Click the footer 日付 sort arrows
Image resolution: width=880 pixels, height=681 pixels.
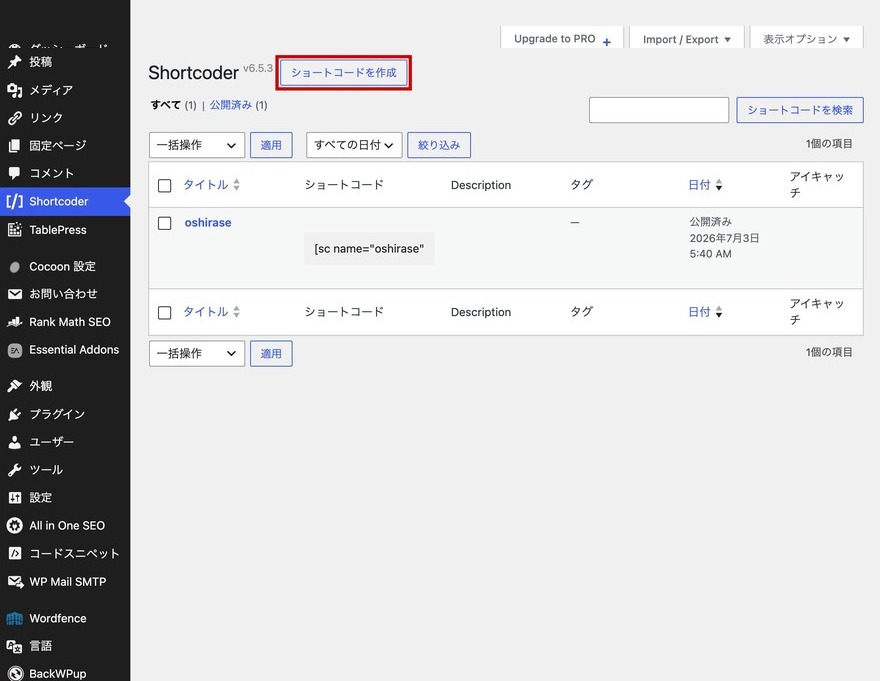pyautogui.click(x=719, y=312)
